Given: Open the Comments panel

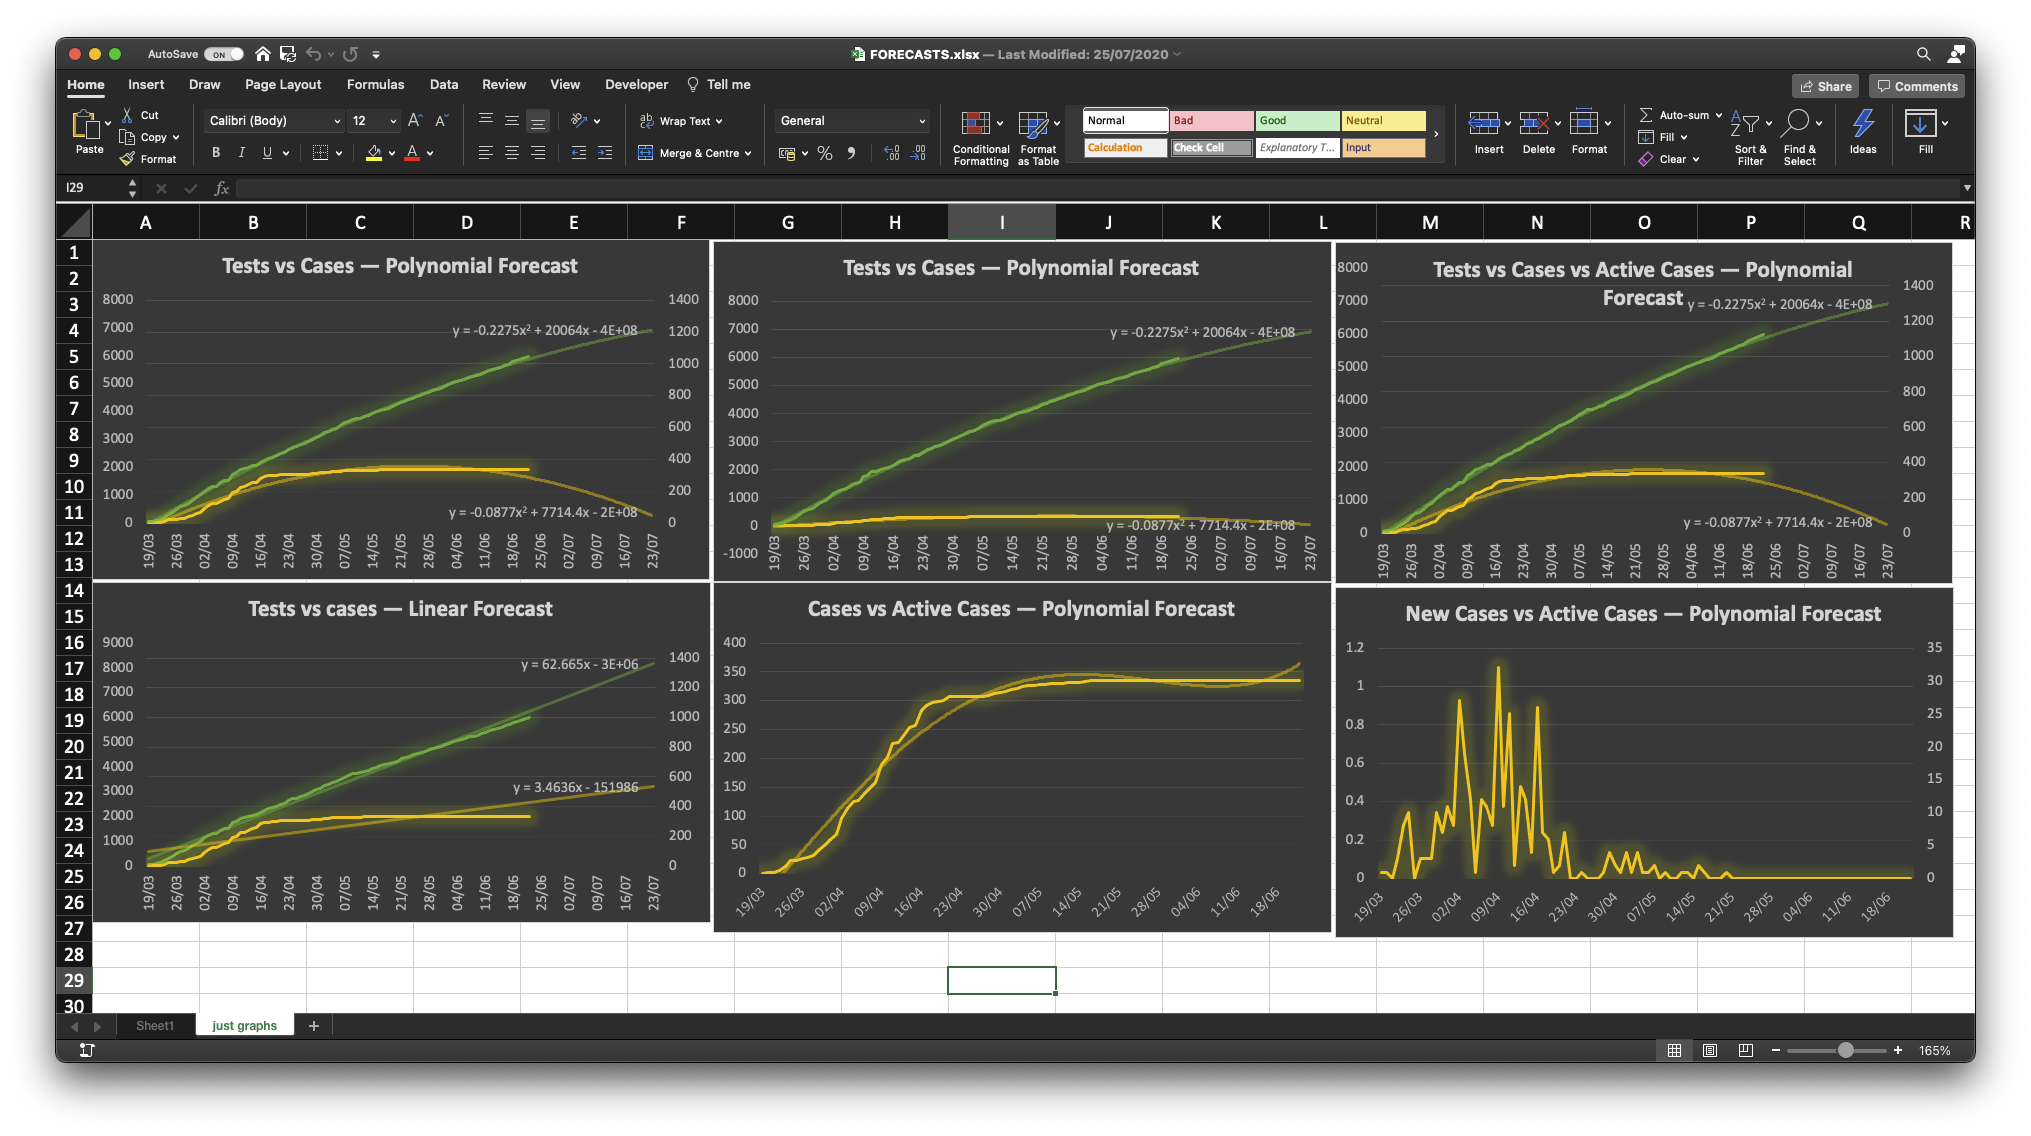Looking at the screenshot, I should 1916,86.
